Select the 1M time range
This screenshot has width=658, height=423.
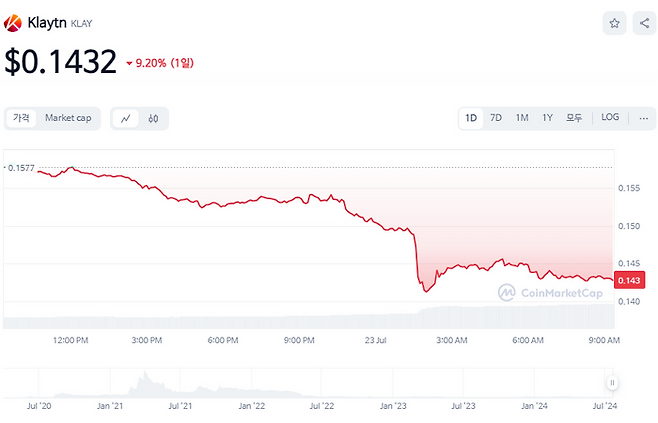coord(522,118)
